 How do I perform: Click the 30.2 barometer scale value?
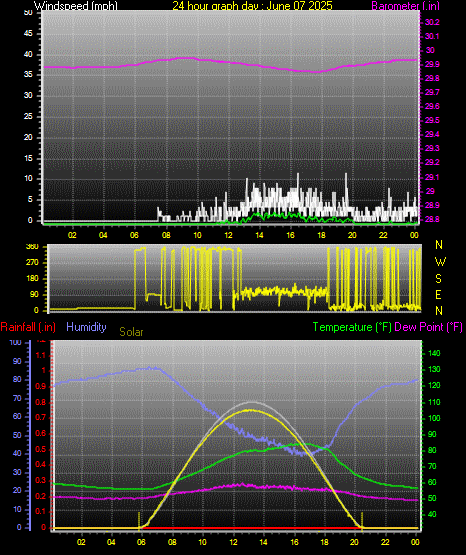(x=432, y=22)
